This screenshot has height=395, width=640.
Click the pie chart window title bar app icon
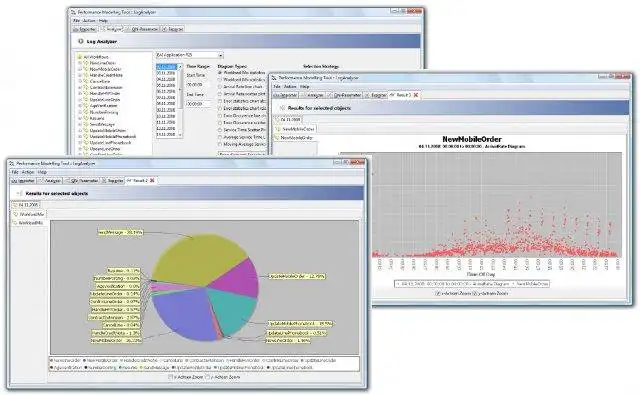[x=12, y=163]
